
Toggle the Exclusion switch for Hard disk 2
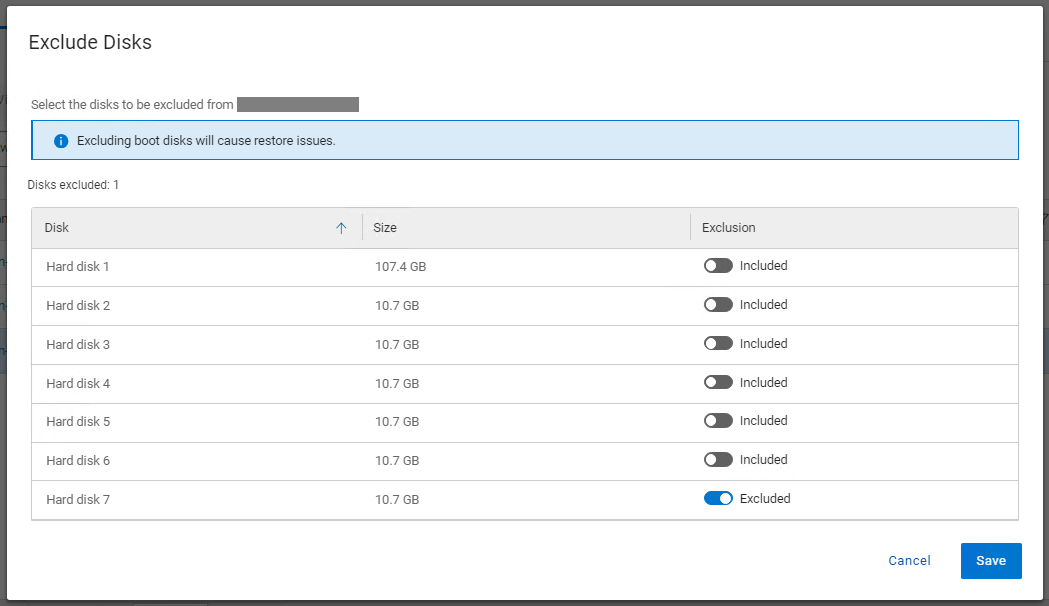click(718, 304)
